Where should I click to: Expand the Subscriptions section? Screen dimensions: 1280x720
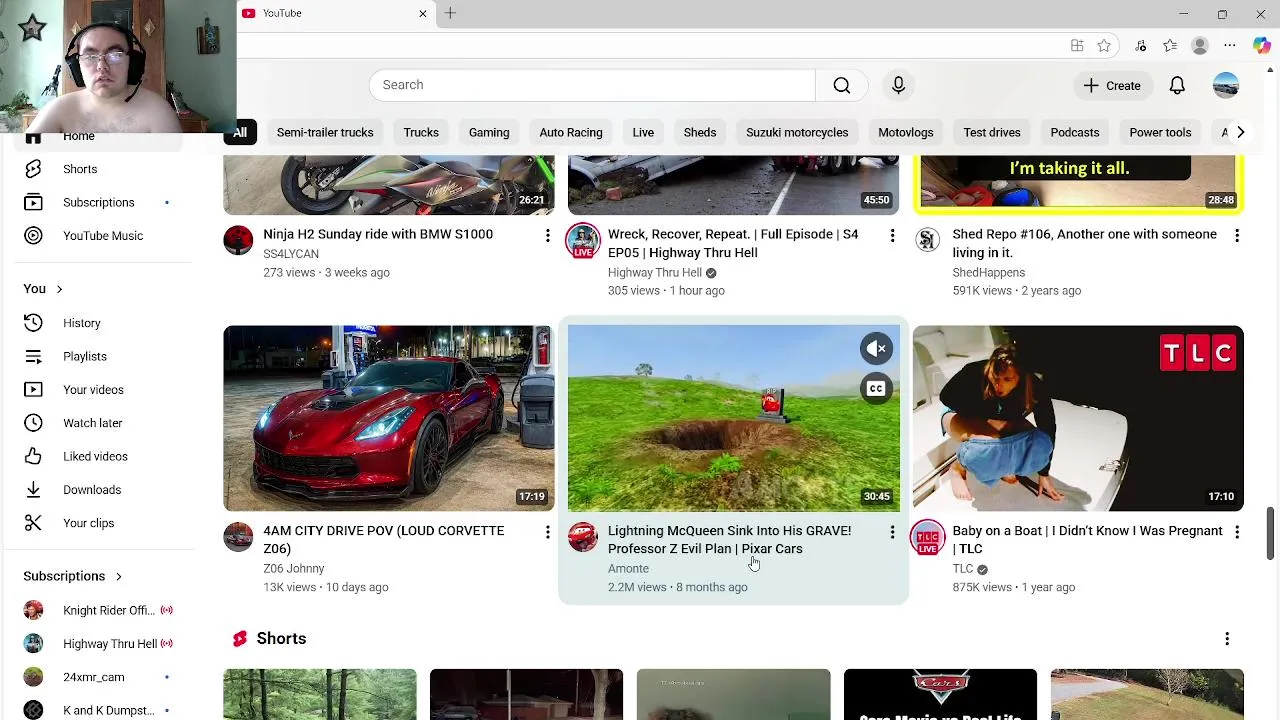click(72, 576)
